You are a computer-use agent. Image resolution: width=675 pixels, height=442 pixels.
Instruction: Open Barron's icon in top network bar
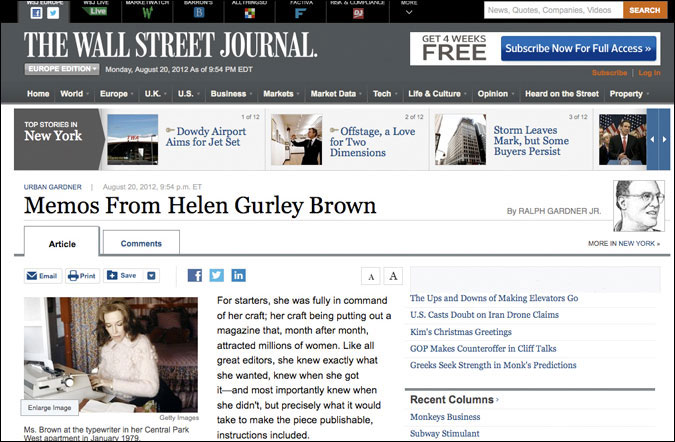(198, 11)
